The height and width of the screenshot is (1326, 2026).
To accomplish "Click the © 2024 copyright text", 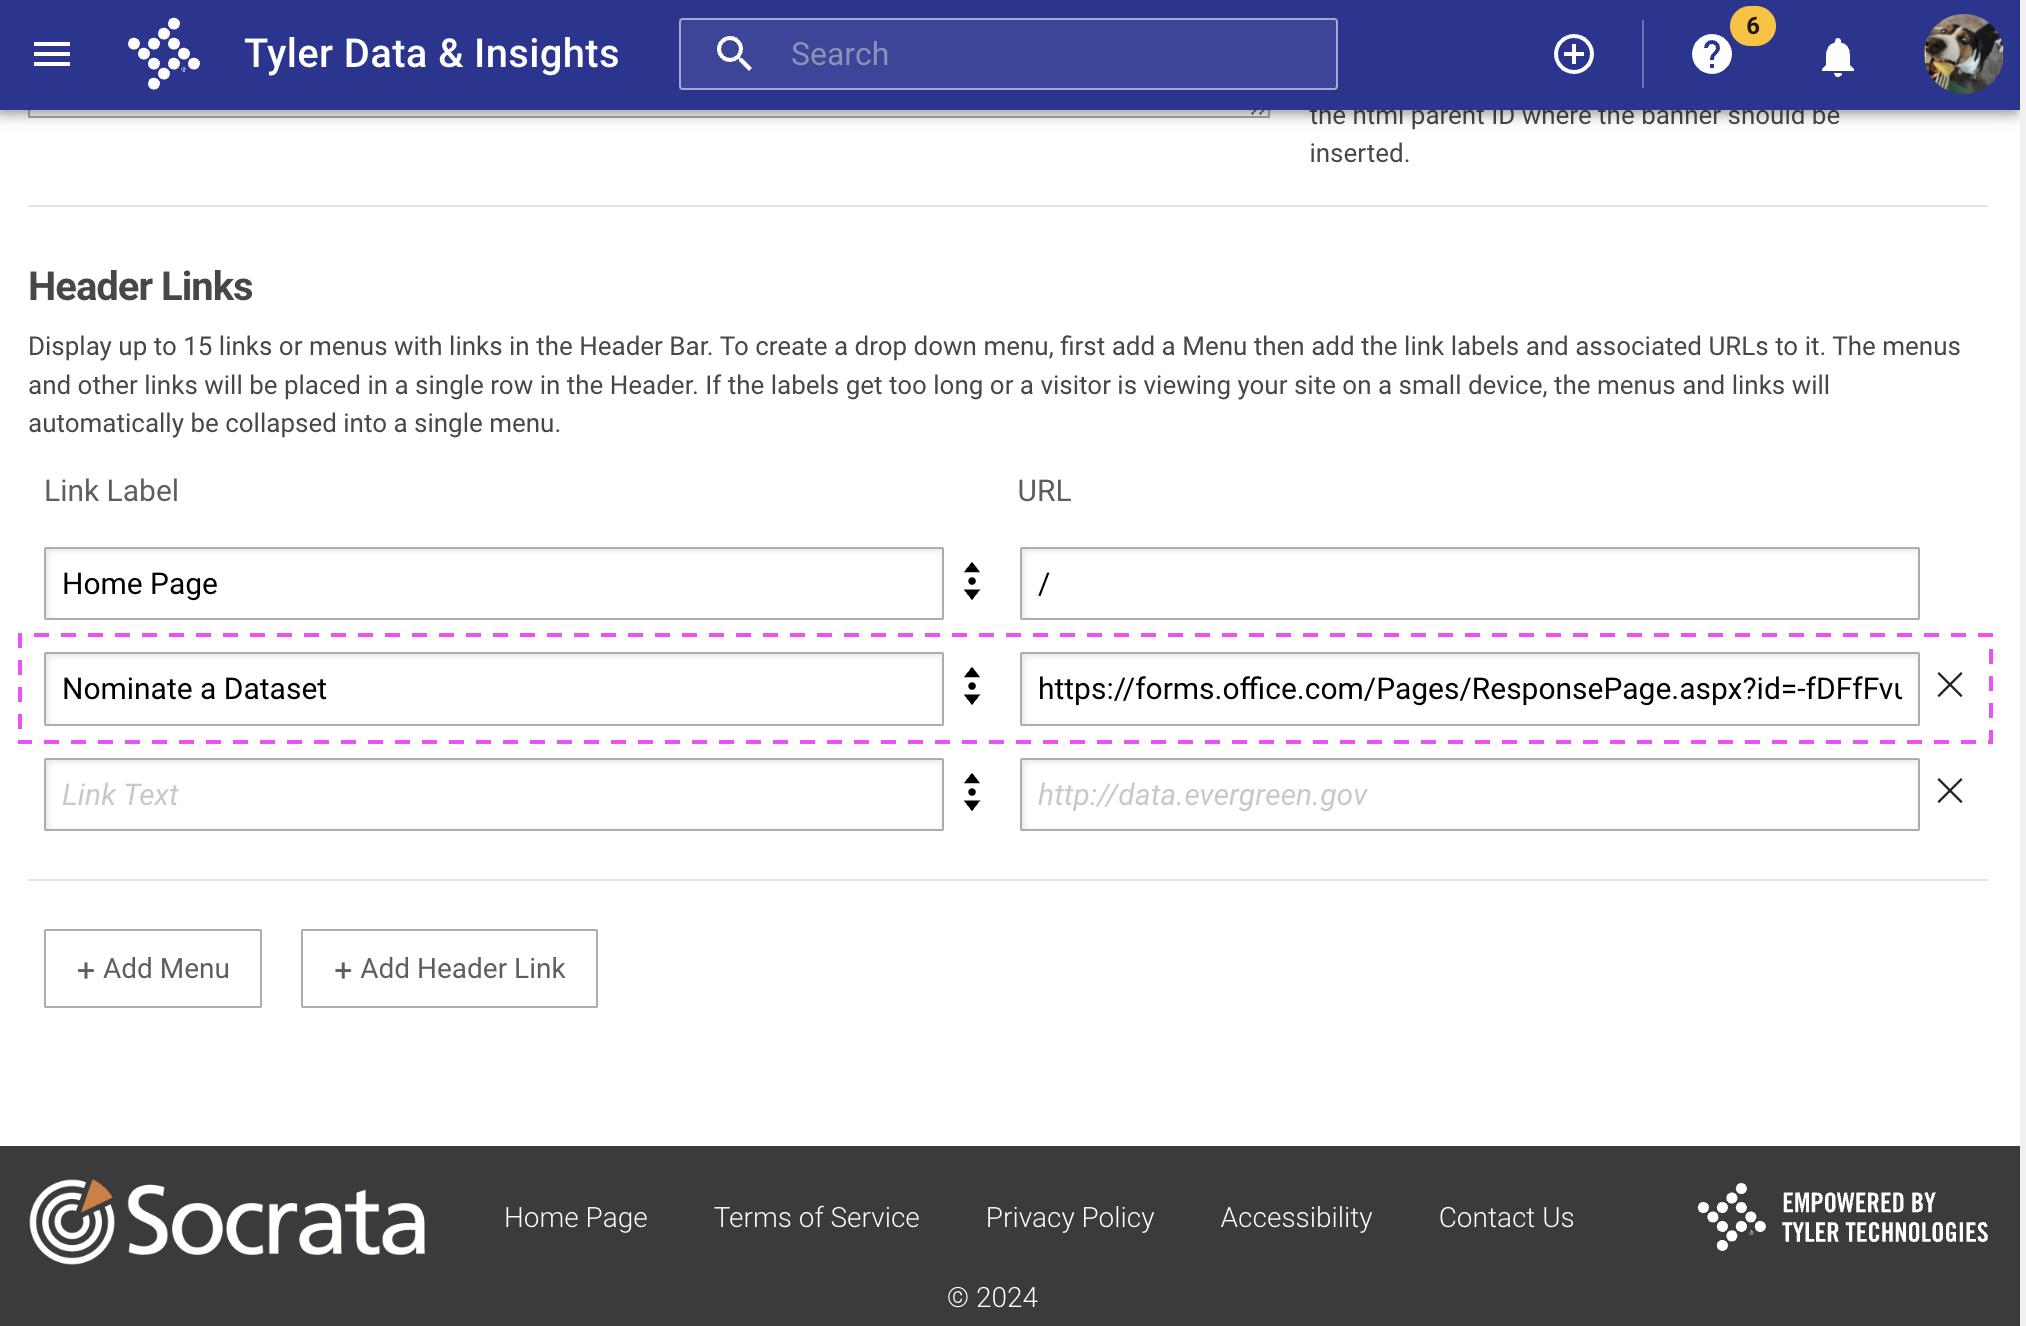I will click(992, 1297).
